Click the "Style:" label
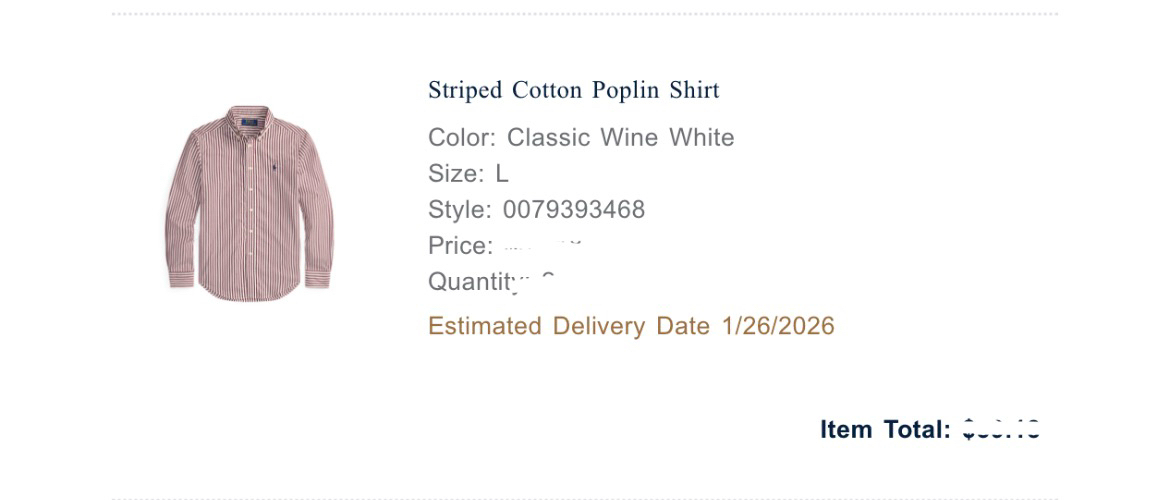Image resolution: width=1170 pixels, height=500 pixels. 459,210
